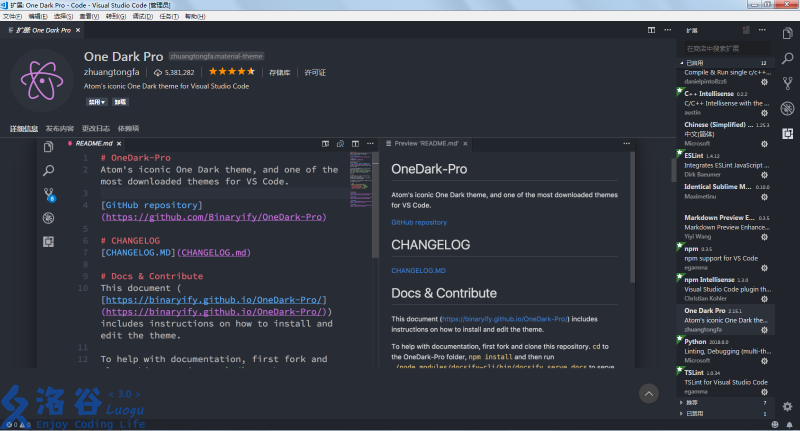Image resolution: width=800 pixels, height=431 pixels.
Task: Open the 调试(D) menu
Action: tap(142, 16)
